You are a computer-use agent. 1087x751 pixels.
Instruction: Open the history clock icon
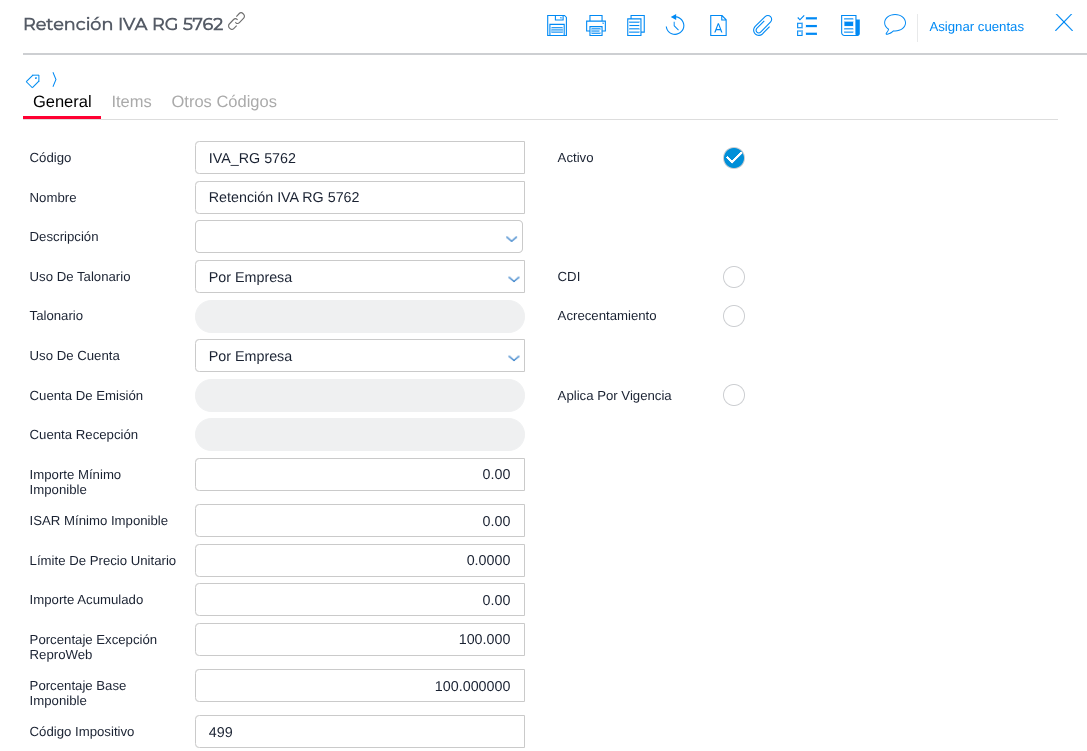click(x=676, y=26)
